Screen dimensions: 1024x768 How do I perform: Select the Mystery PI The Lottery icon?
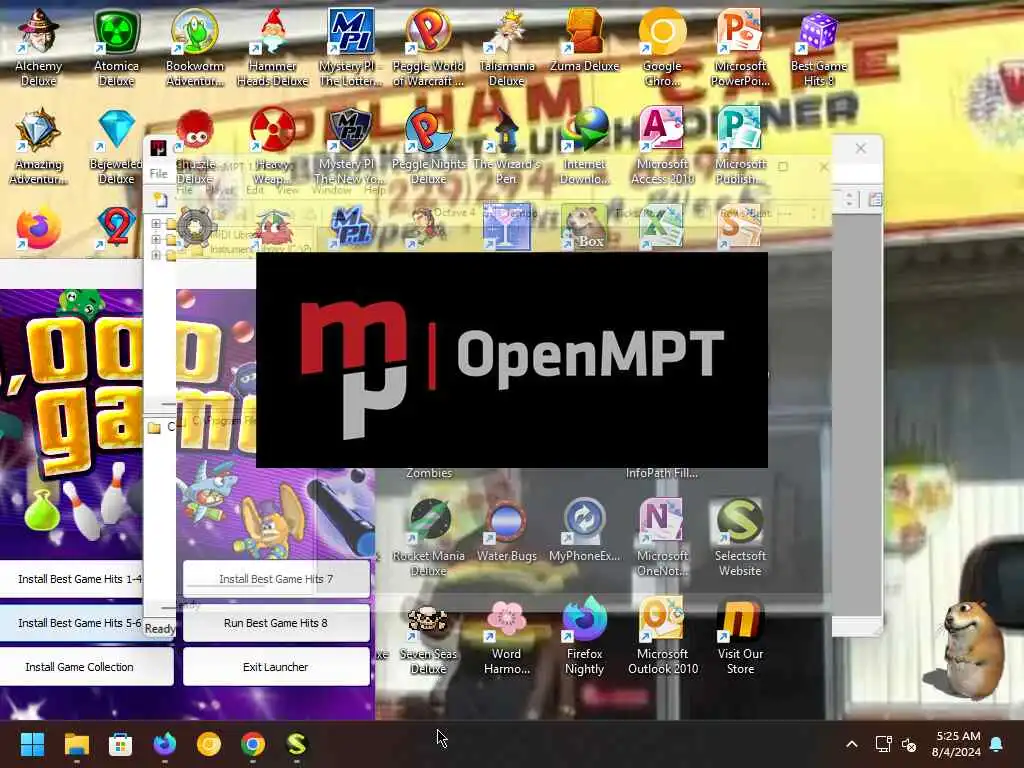351,47
